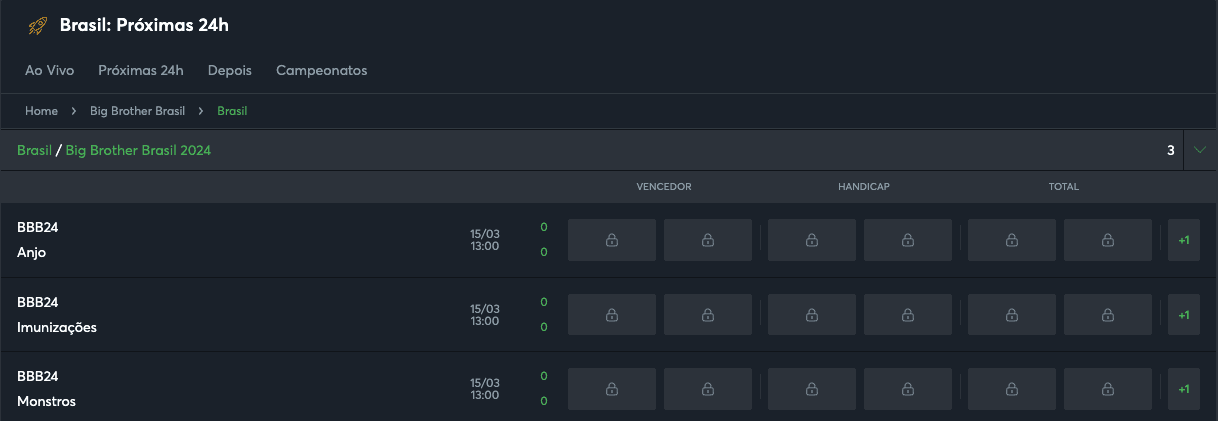Click first locked Handicap odds in Monstros row
This screenshot has width=1218, height=421.
click(x=812, y=389)
